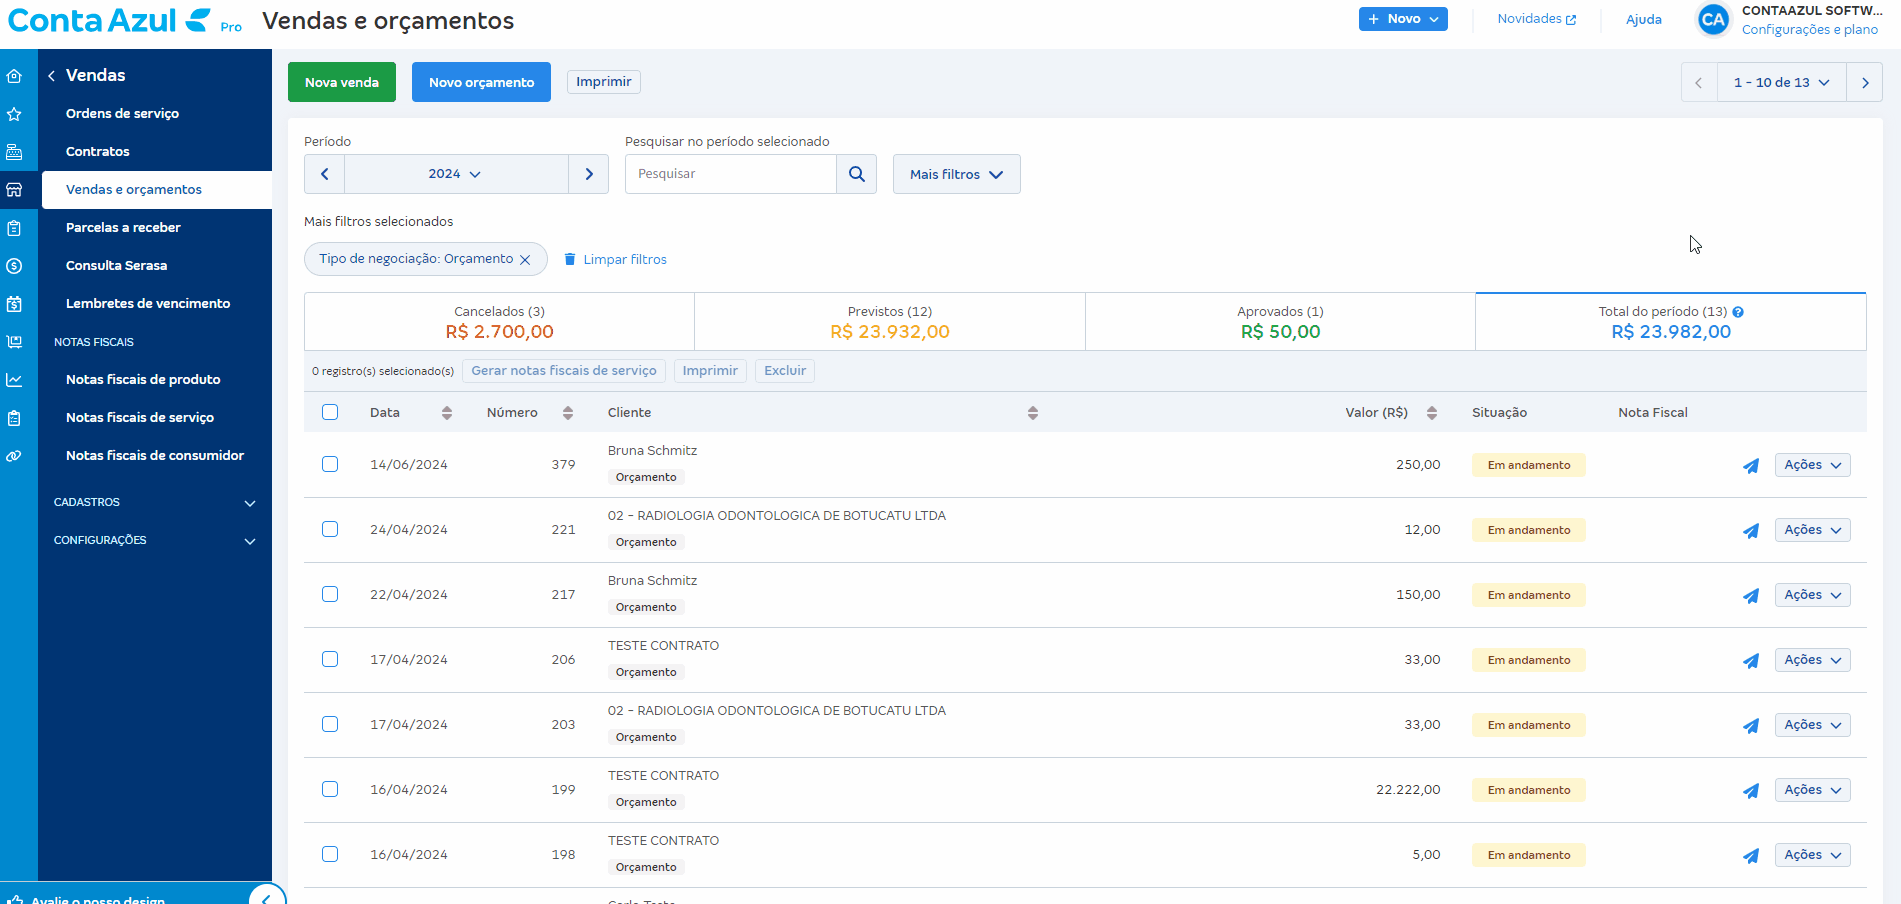Go to next period with right arrow
1901x904 pixels.
(x=589, y=174)
